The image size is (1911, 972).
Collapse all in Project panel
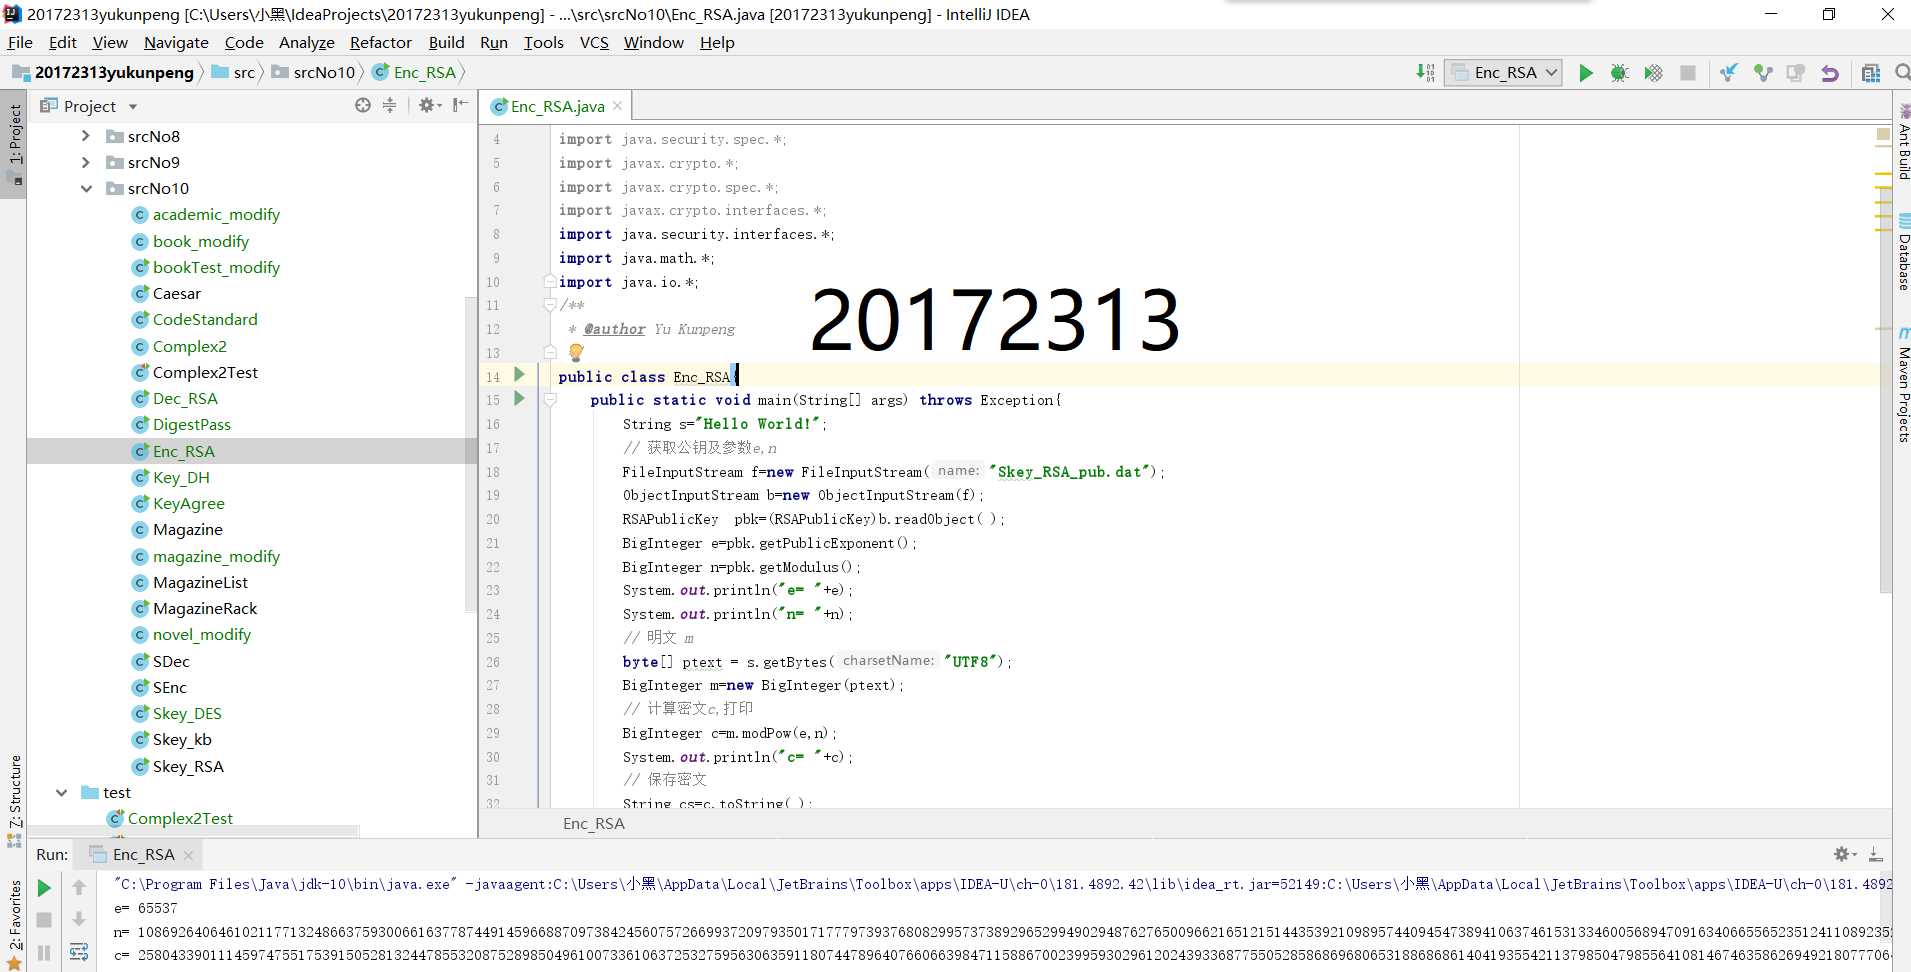389,105
